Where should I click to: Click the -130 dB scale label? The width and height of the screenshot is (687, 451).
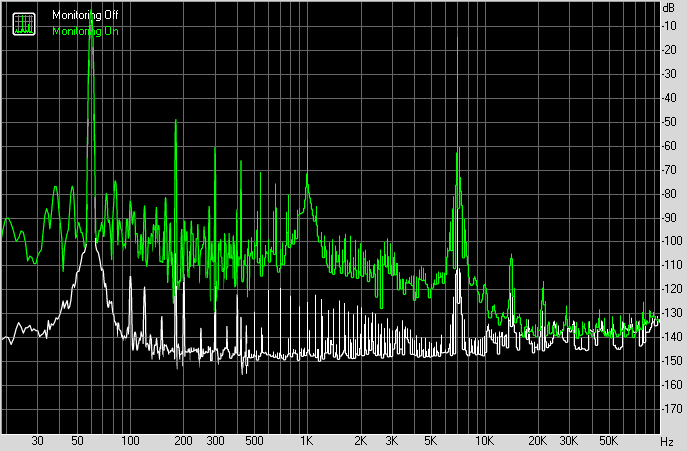pyautogui.click(x=671, y=313)
